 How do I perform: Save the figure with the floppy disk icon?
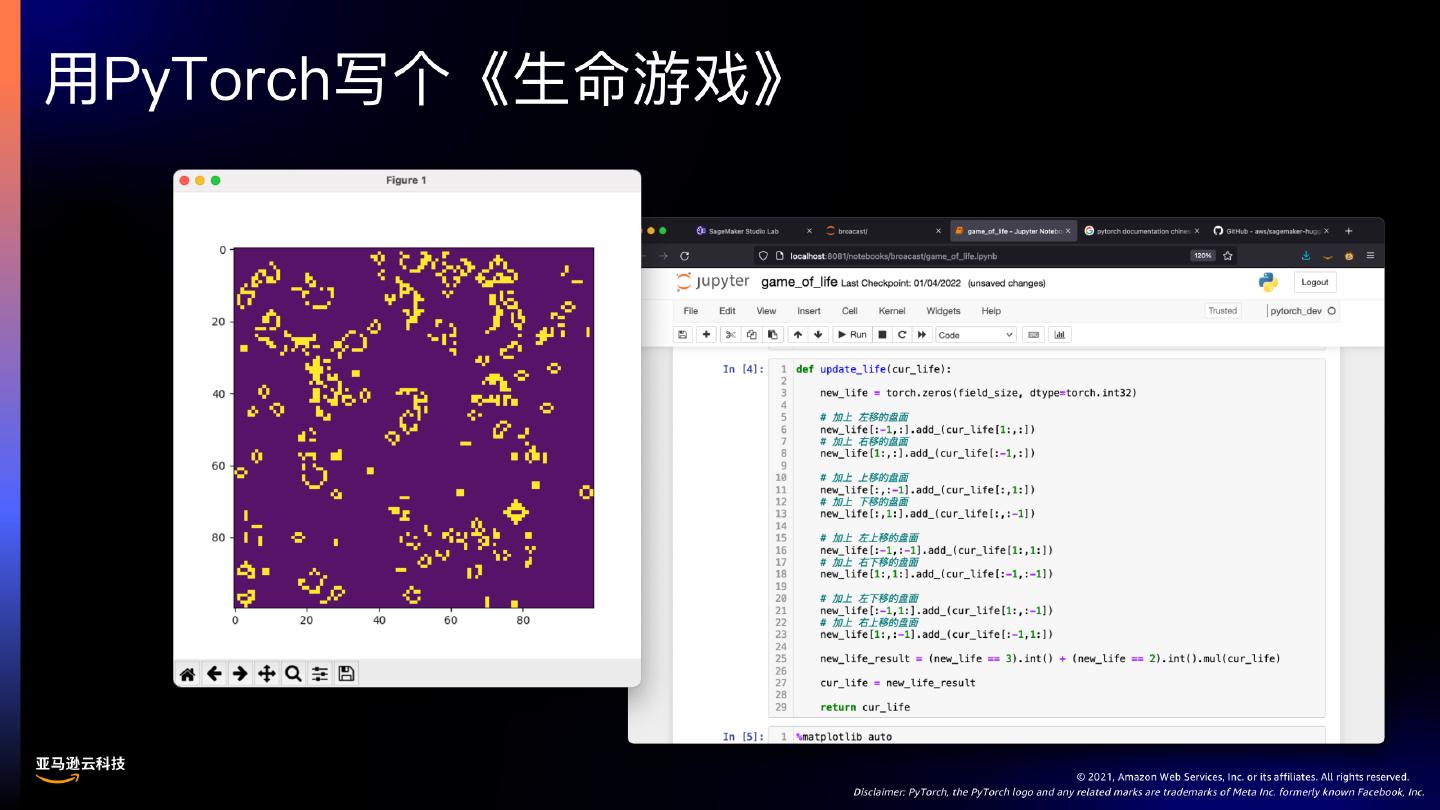(346, 674)
